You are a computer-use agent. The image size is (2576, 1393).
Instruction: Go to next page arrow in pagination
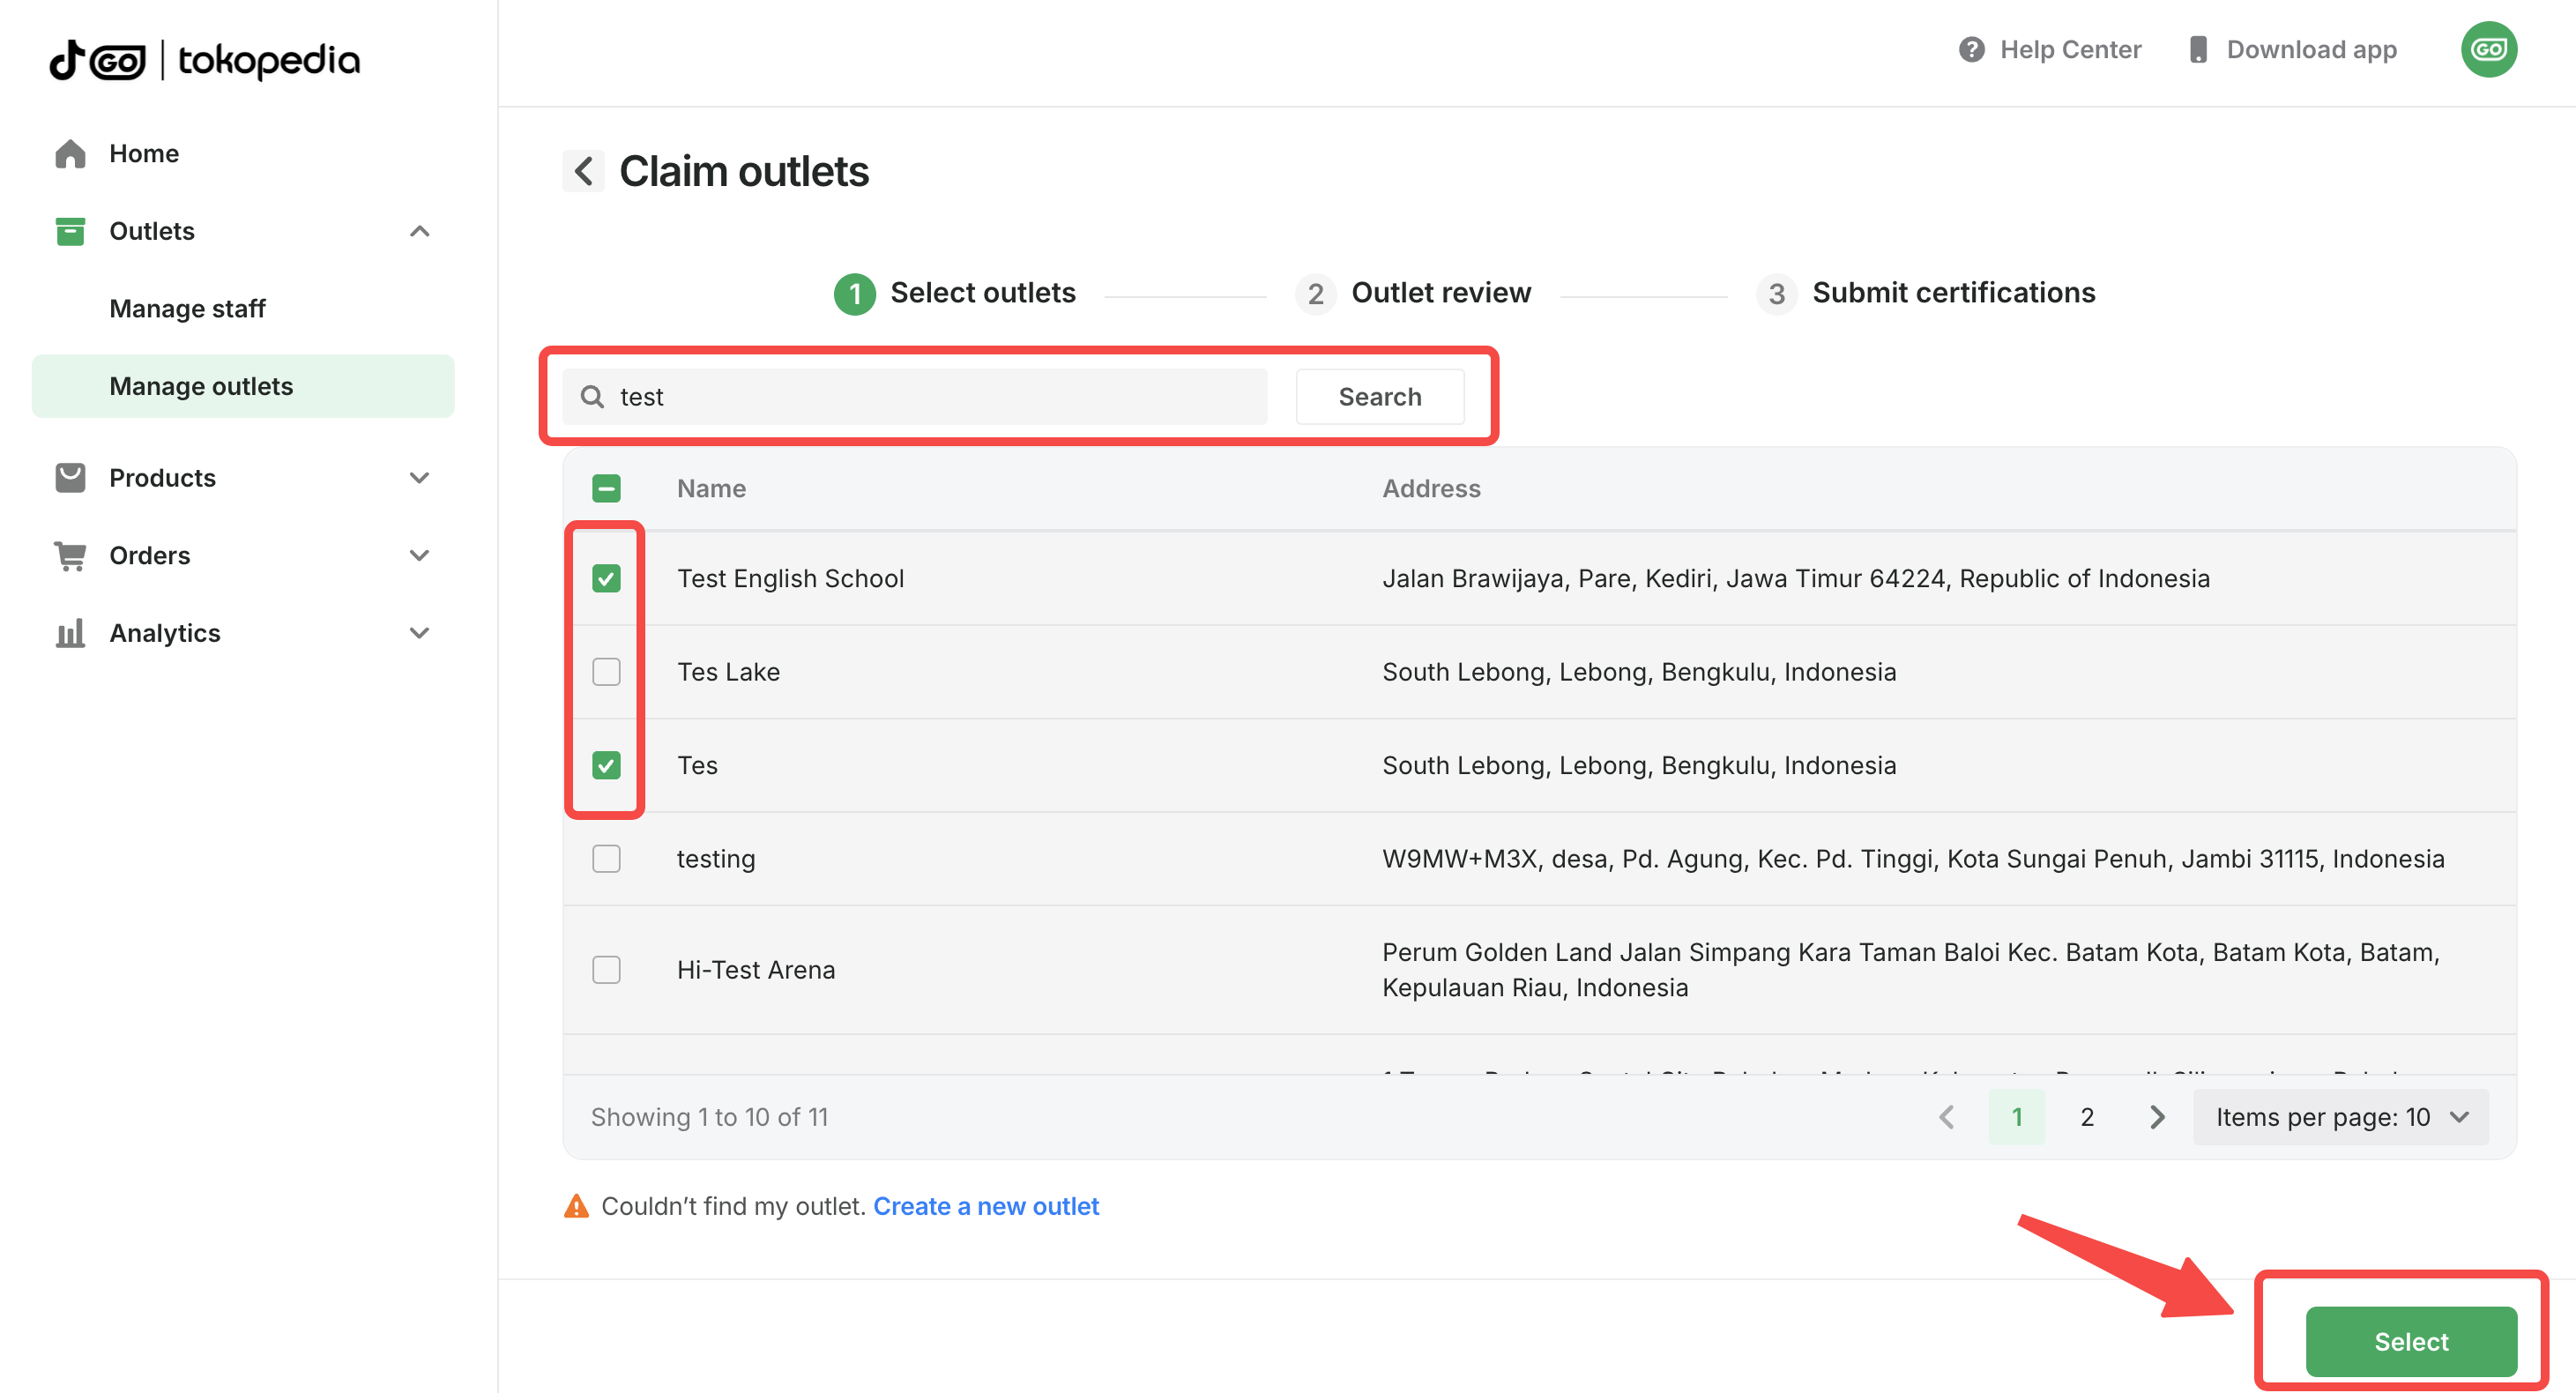point(2156,1117)
